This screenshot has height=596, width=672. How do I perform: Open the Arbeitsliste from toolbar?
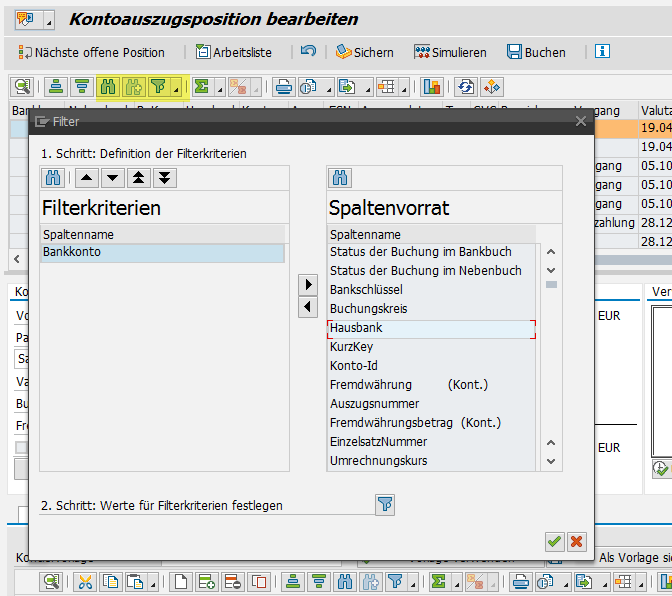[233, 52]
